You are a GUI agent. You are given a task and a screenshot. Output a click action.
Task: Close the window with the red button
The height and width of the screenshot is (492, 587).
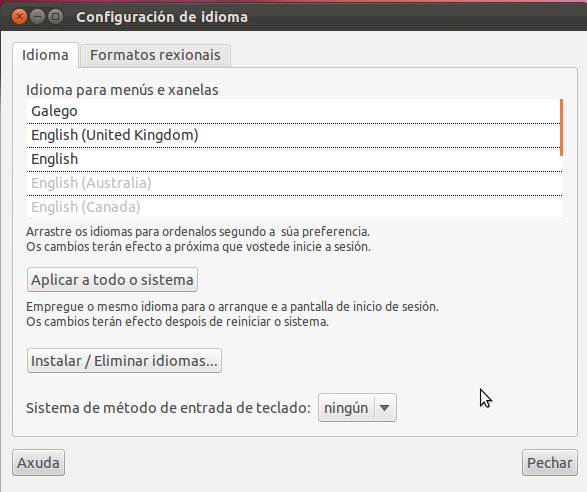[19, 17]
